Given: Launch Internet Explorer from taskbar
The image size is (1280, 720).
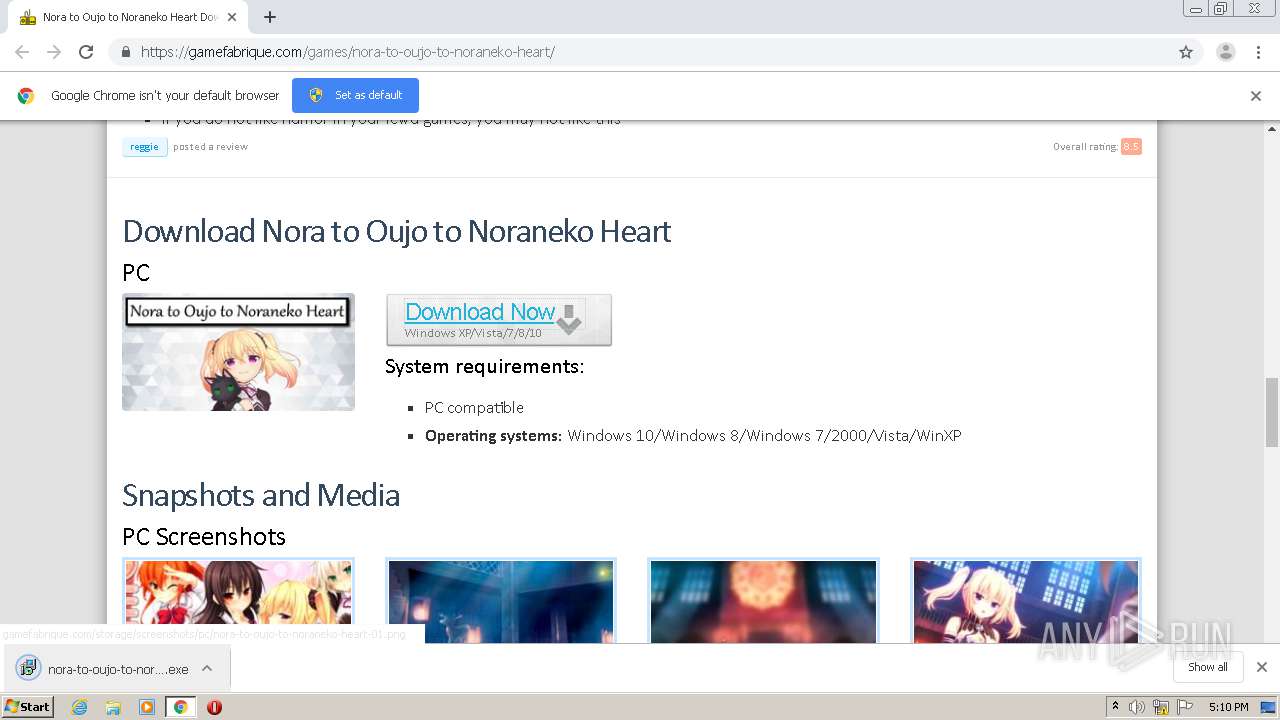Looking at the screenshot, I should 80,707.
